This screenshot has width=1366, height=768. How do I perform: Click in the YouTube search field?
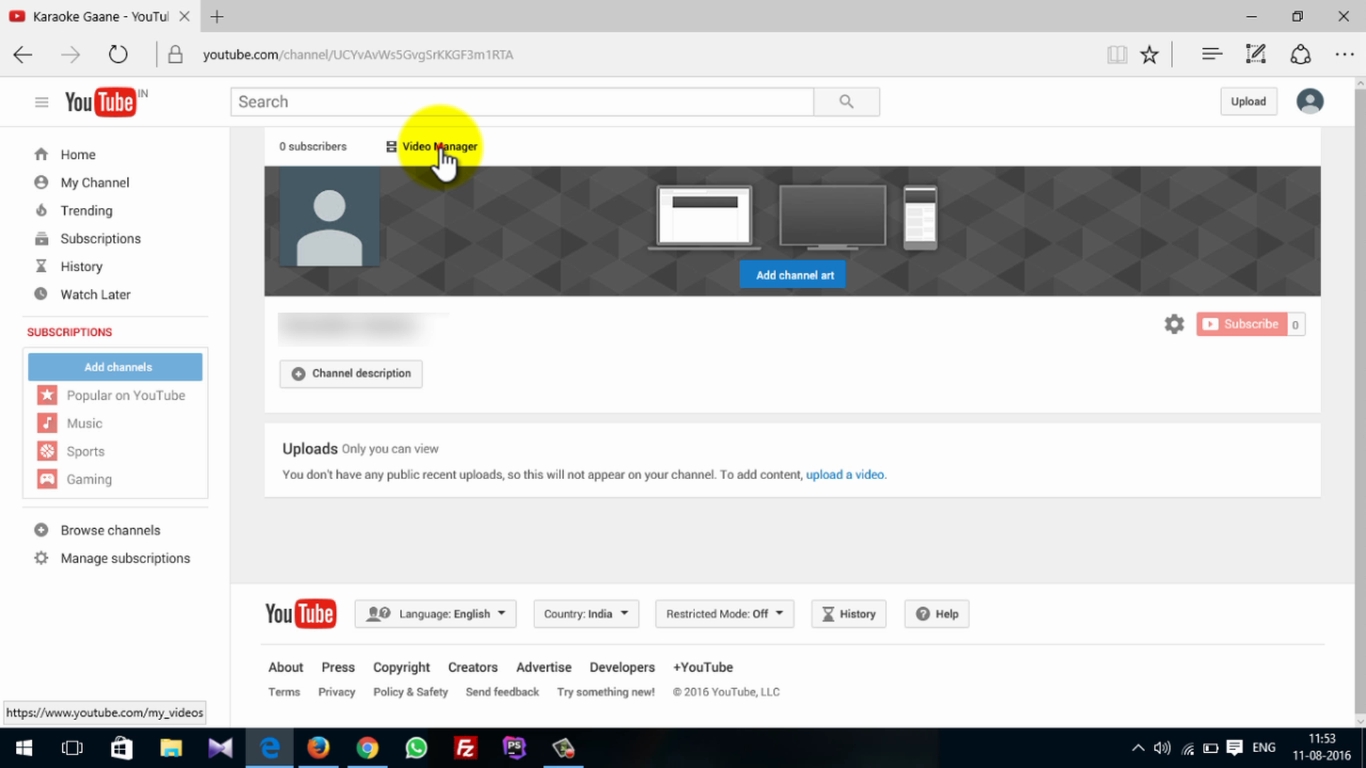pyautogui.click(x=522, y=102)
